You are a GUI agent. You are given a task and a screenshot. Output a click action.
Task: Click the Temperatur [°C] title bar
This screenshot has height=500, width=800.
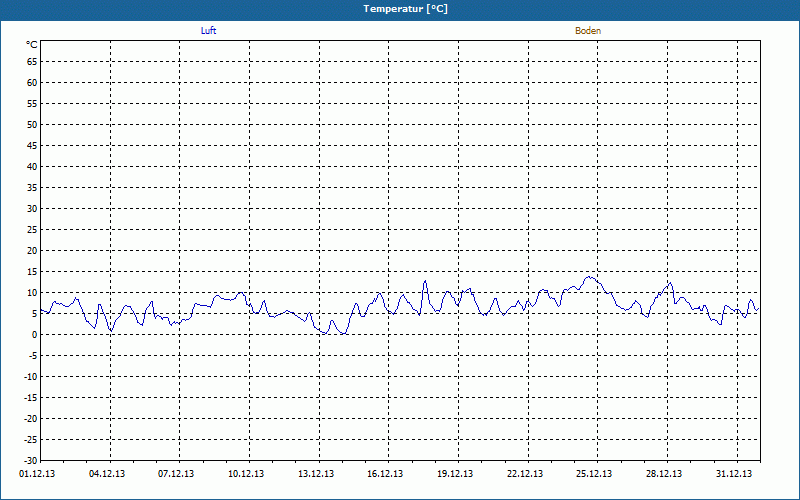(x=400, y=9)
